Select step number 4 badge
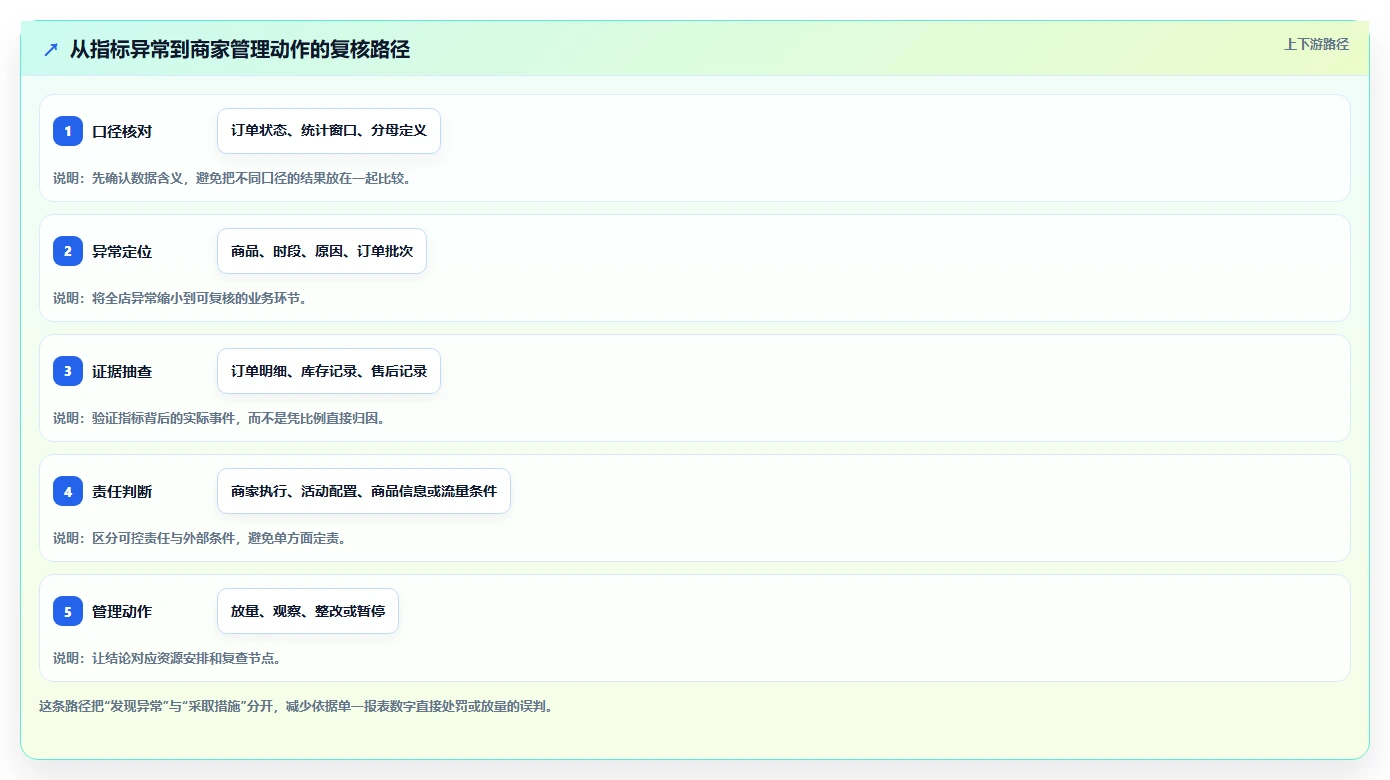Image resolution: width=1390 pixels, height=780 pixels. pos(68,491)
